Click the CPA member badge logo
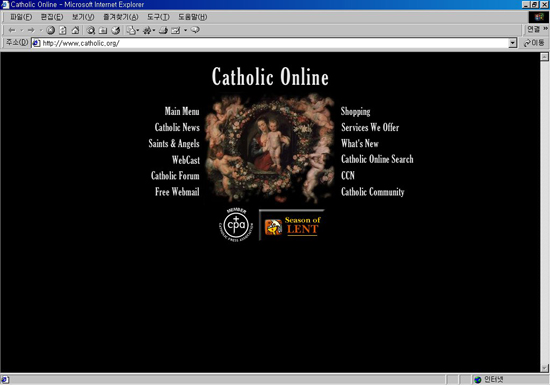The height and width of the screenshot is (385, 550). pyautogui.click(x=236, y=224)
